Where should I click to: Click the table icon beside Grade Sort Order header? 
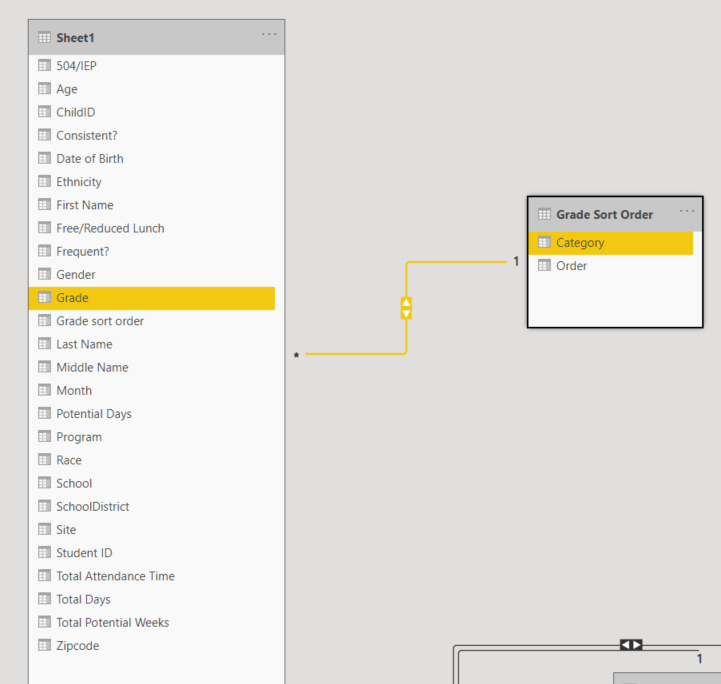[x=544, y=214]
